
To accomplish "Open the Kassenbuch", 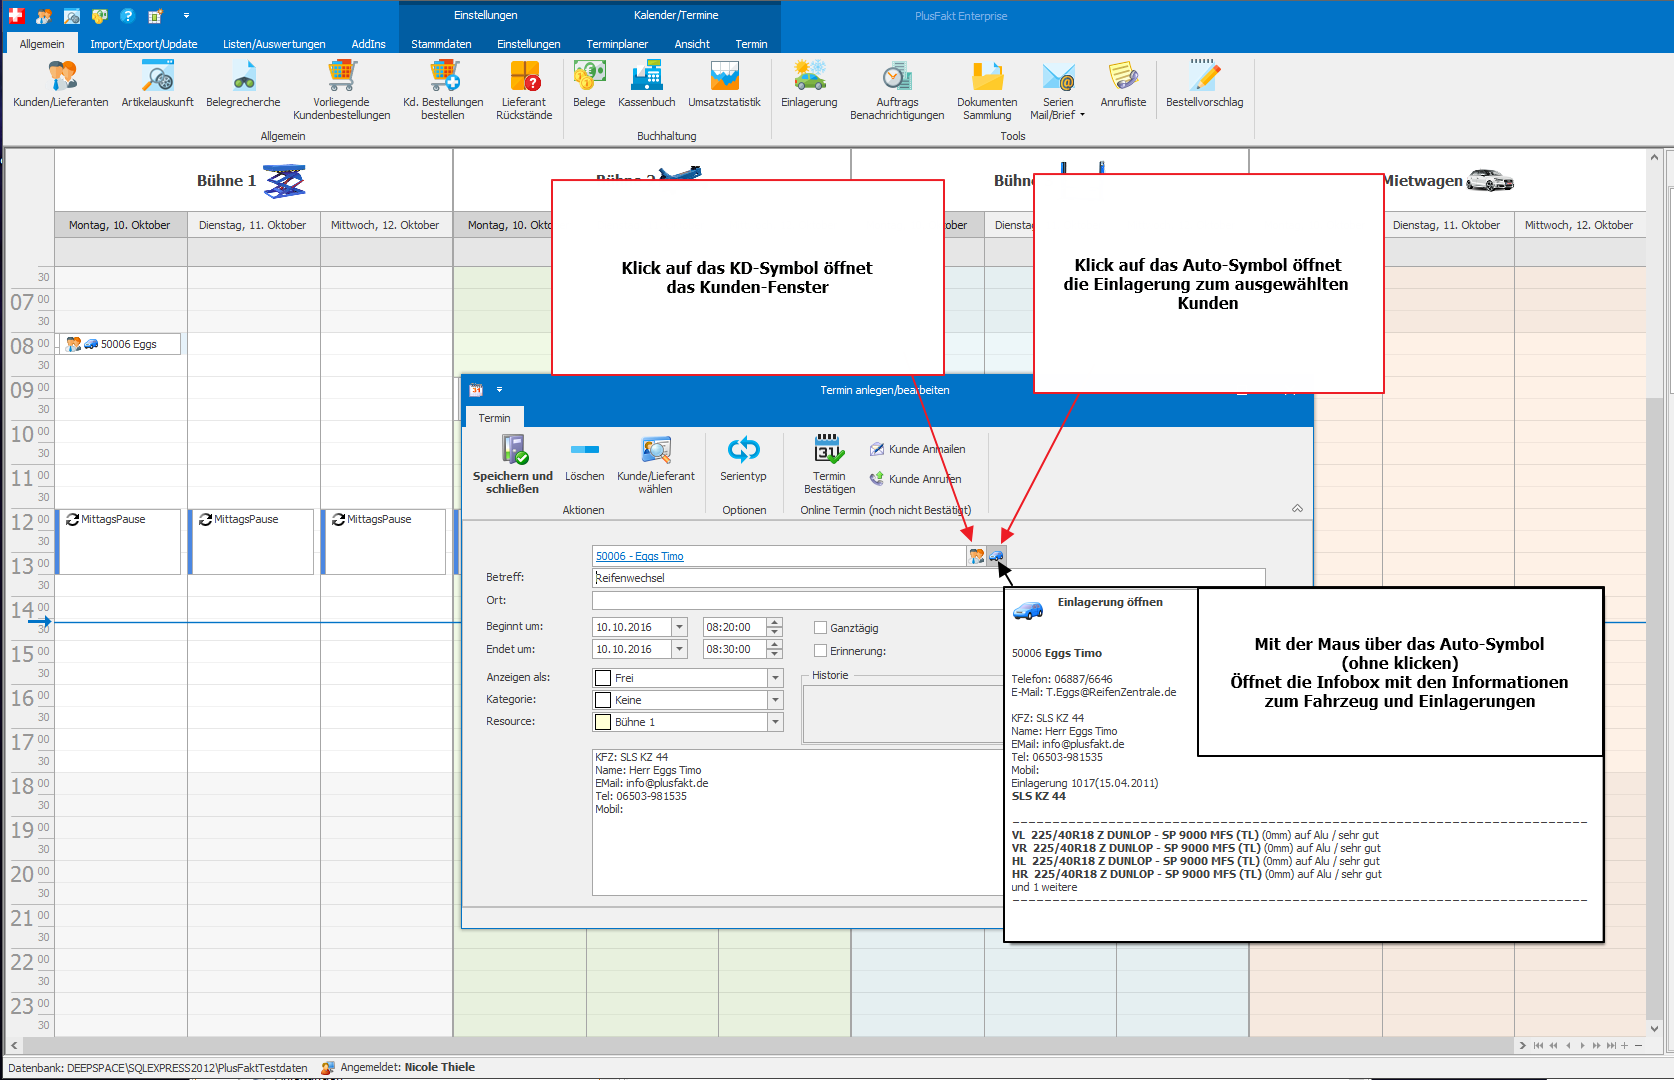I will [x=647, y=84].
